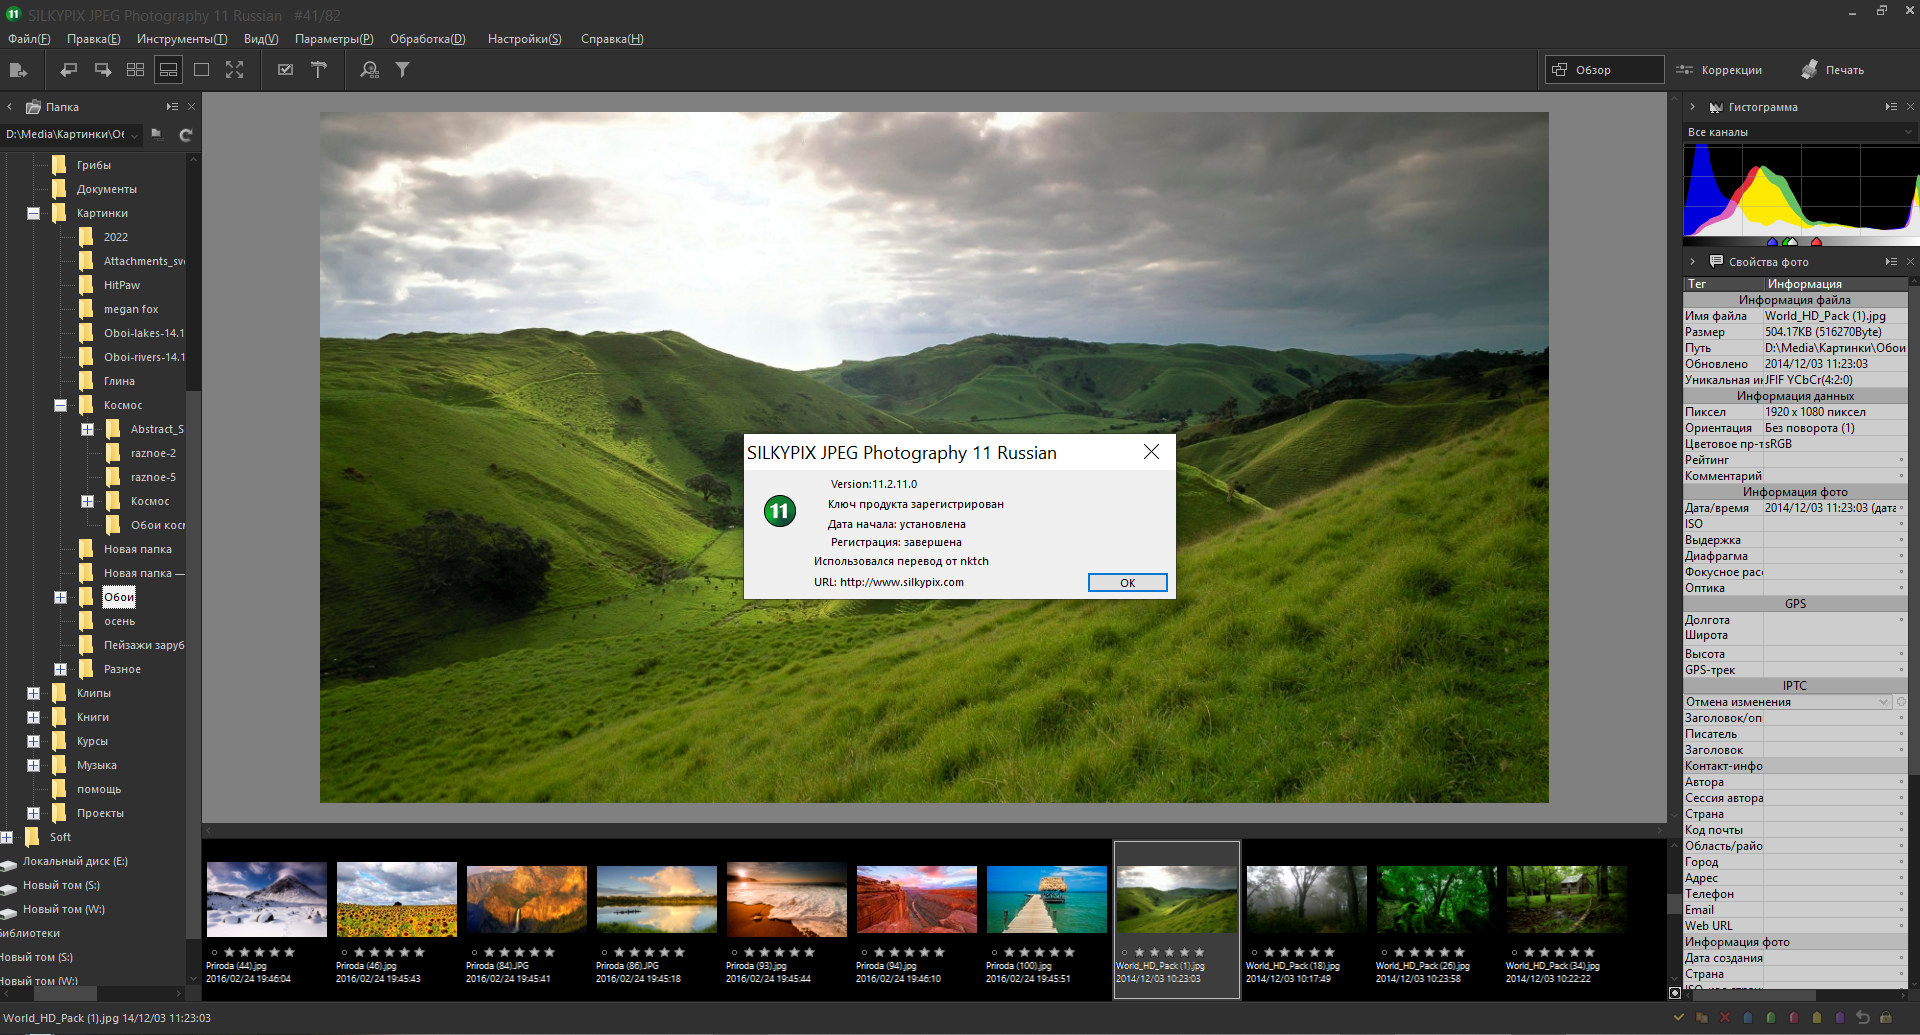This screenshot has width=1920, height=1035.
Task: Toggle selection mark on World_HD_Pack (18).jpg
Action: pos(1254,953)
